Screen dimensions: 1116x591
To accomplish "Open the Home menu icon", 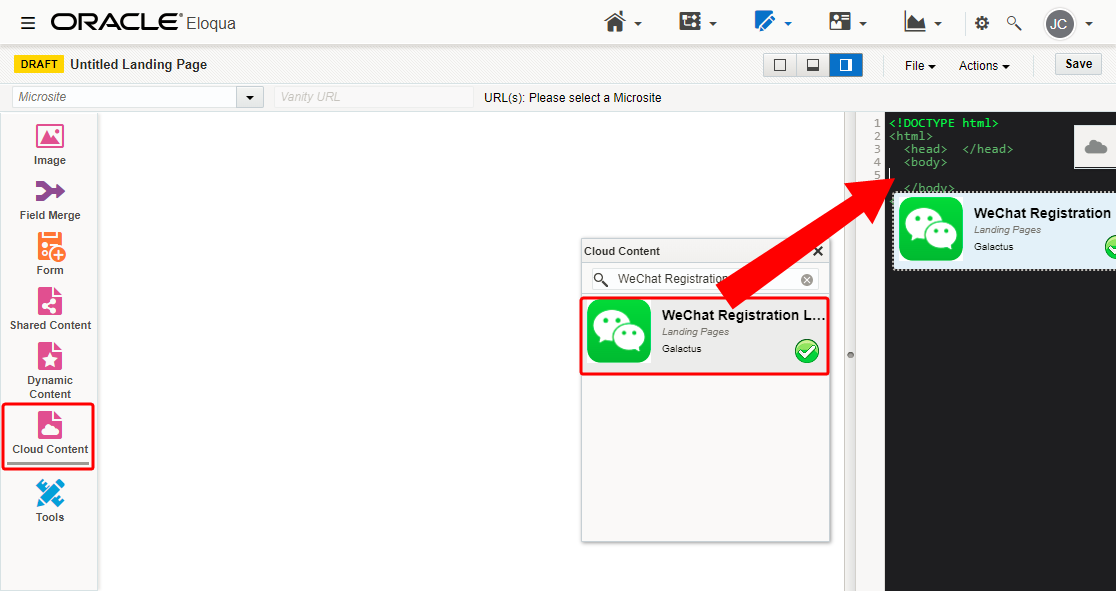I will [x=615, y=23].
